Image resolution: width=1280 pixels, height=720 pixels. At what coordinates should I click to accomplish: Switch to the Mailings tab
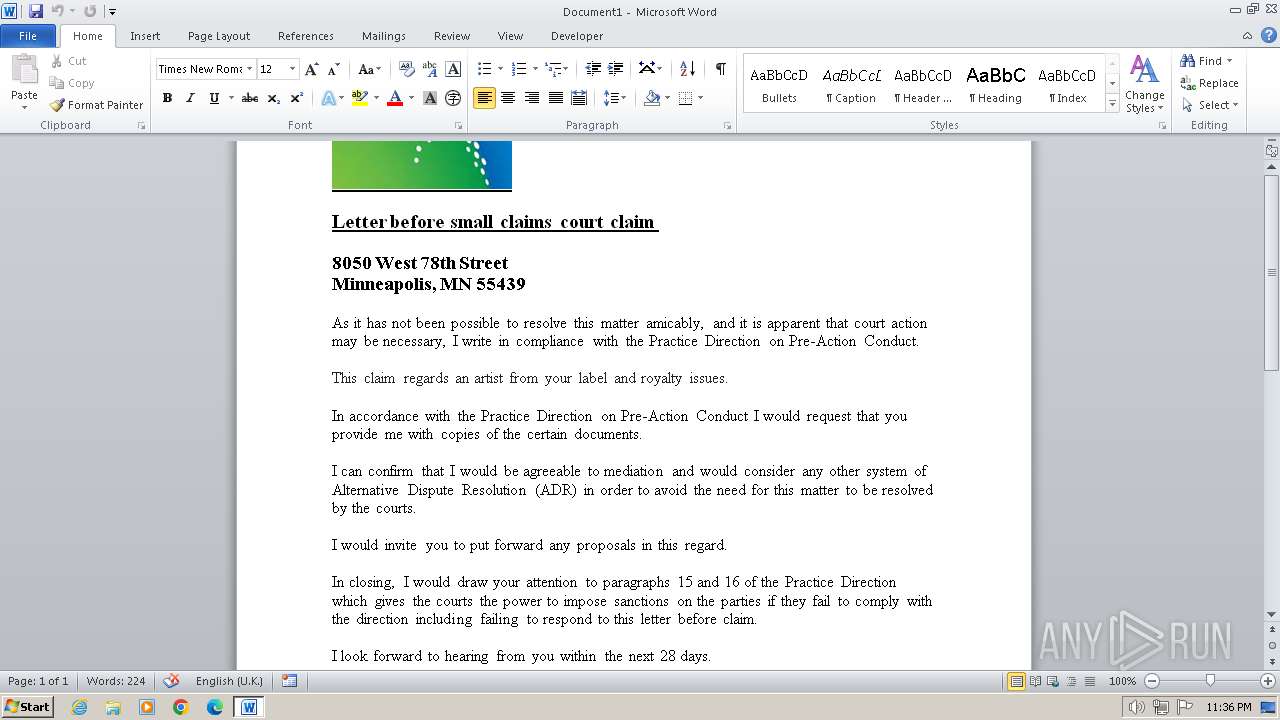coord(384,36)
